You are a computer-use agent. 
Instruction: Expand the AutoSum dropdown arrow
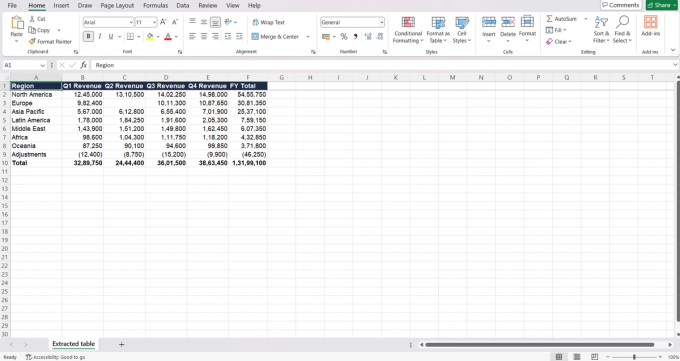point(586,19)
